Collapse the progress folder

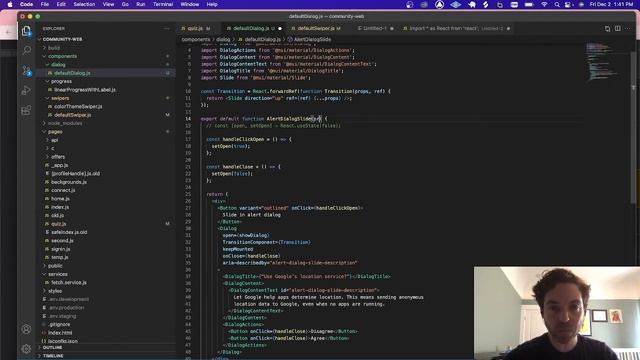[61, 81]
